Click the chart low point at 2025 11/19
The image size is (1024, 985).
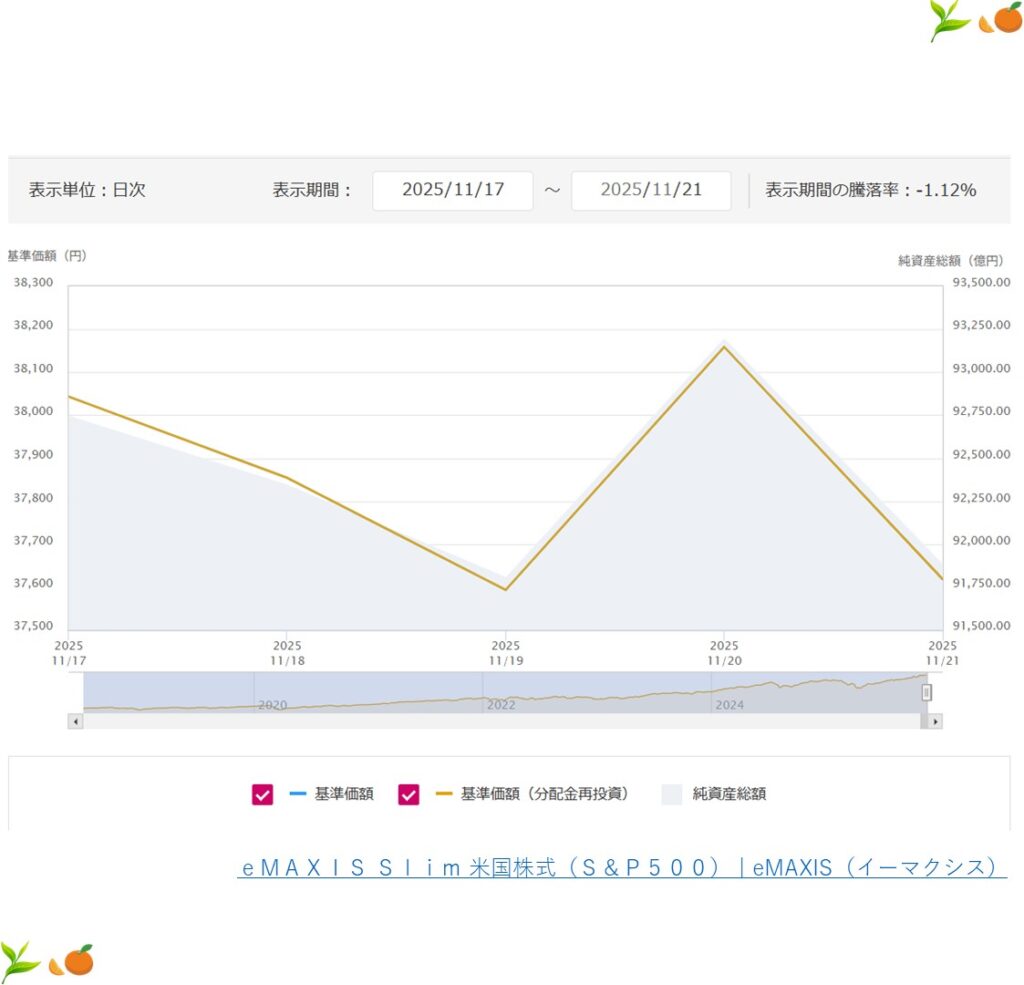pyautogui.click(x=505, y=589)
